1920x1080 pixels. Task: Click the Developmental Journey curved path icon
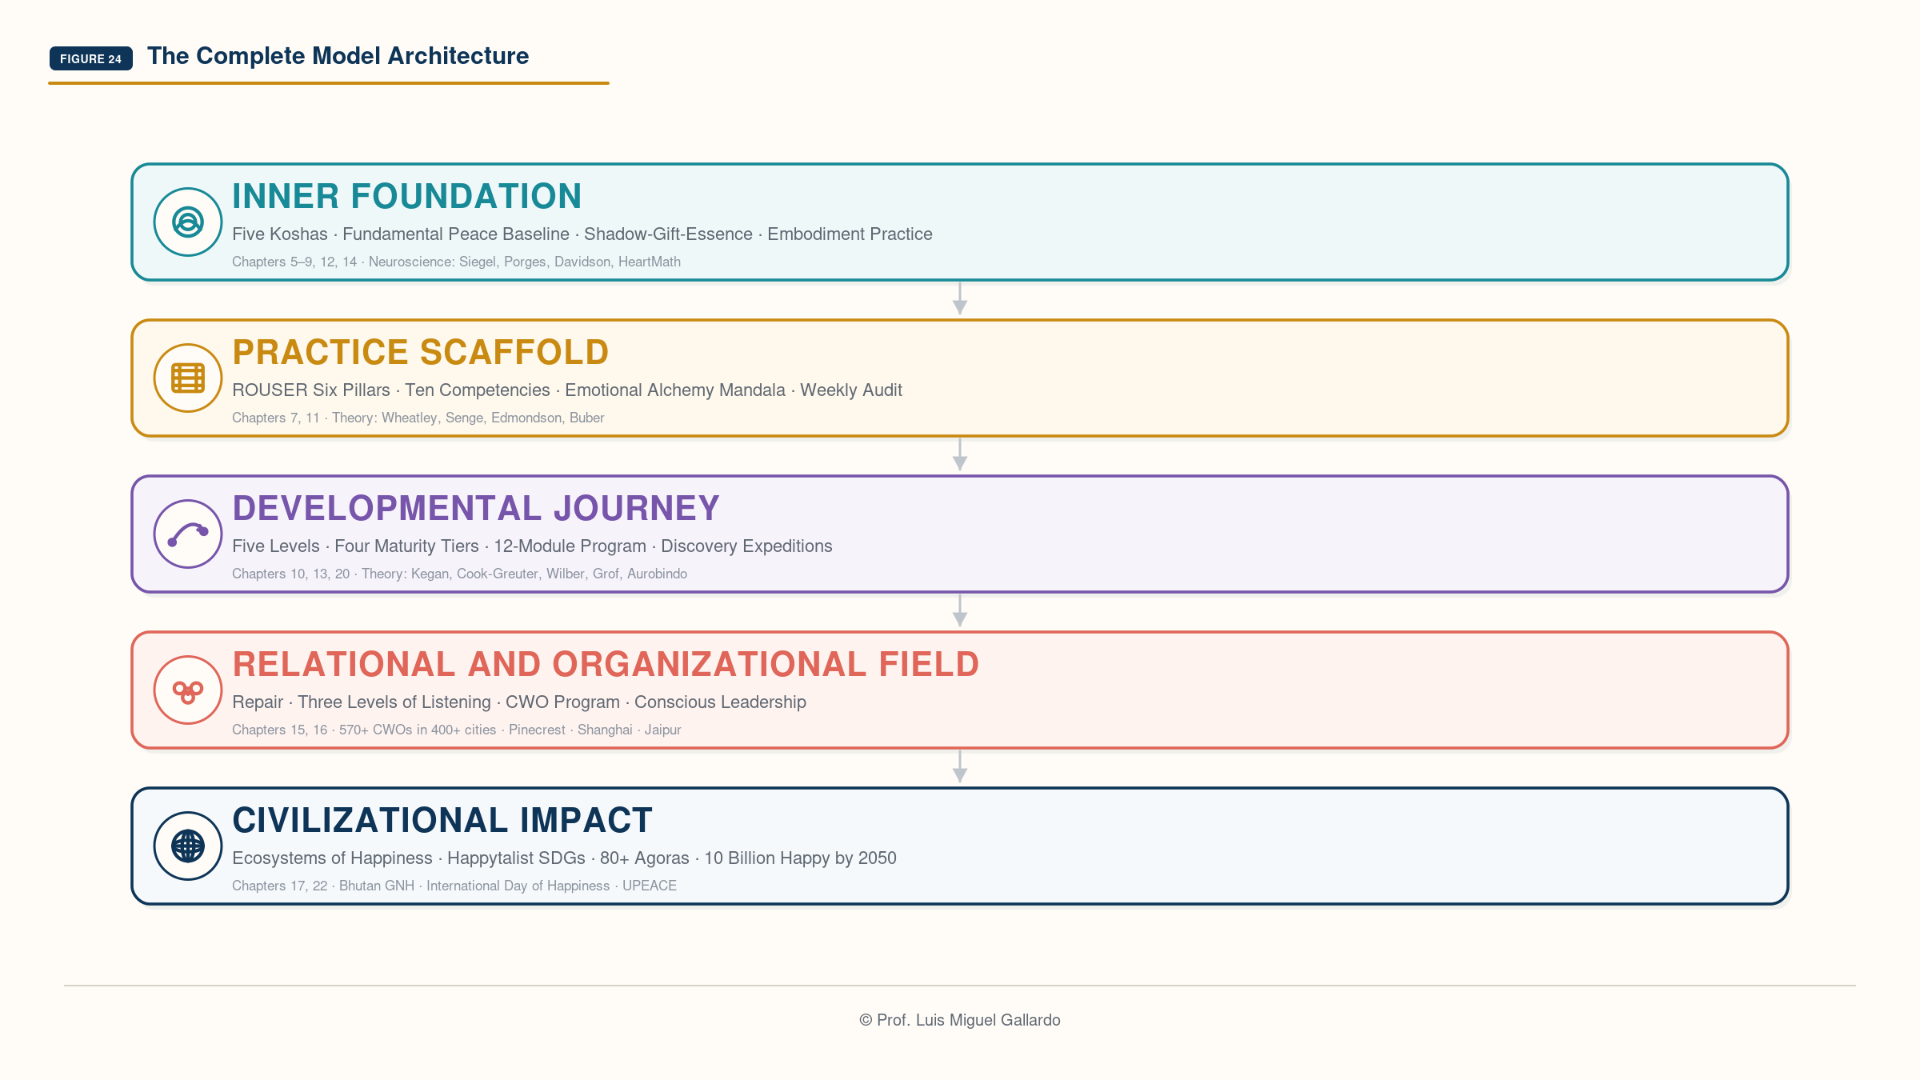pyautogui.click(x=188, y=534)
